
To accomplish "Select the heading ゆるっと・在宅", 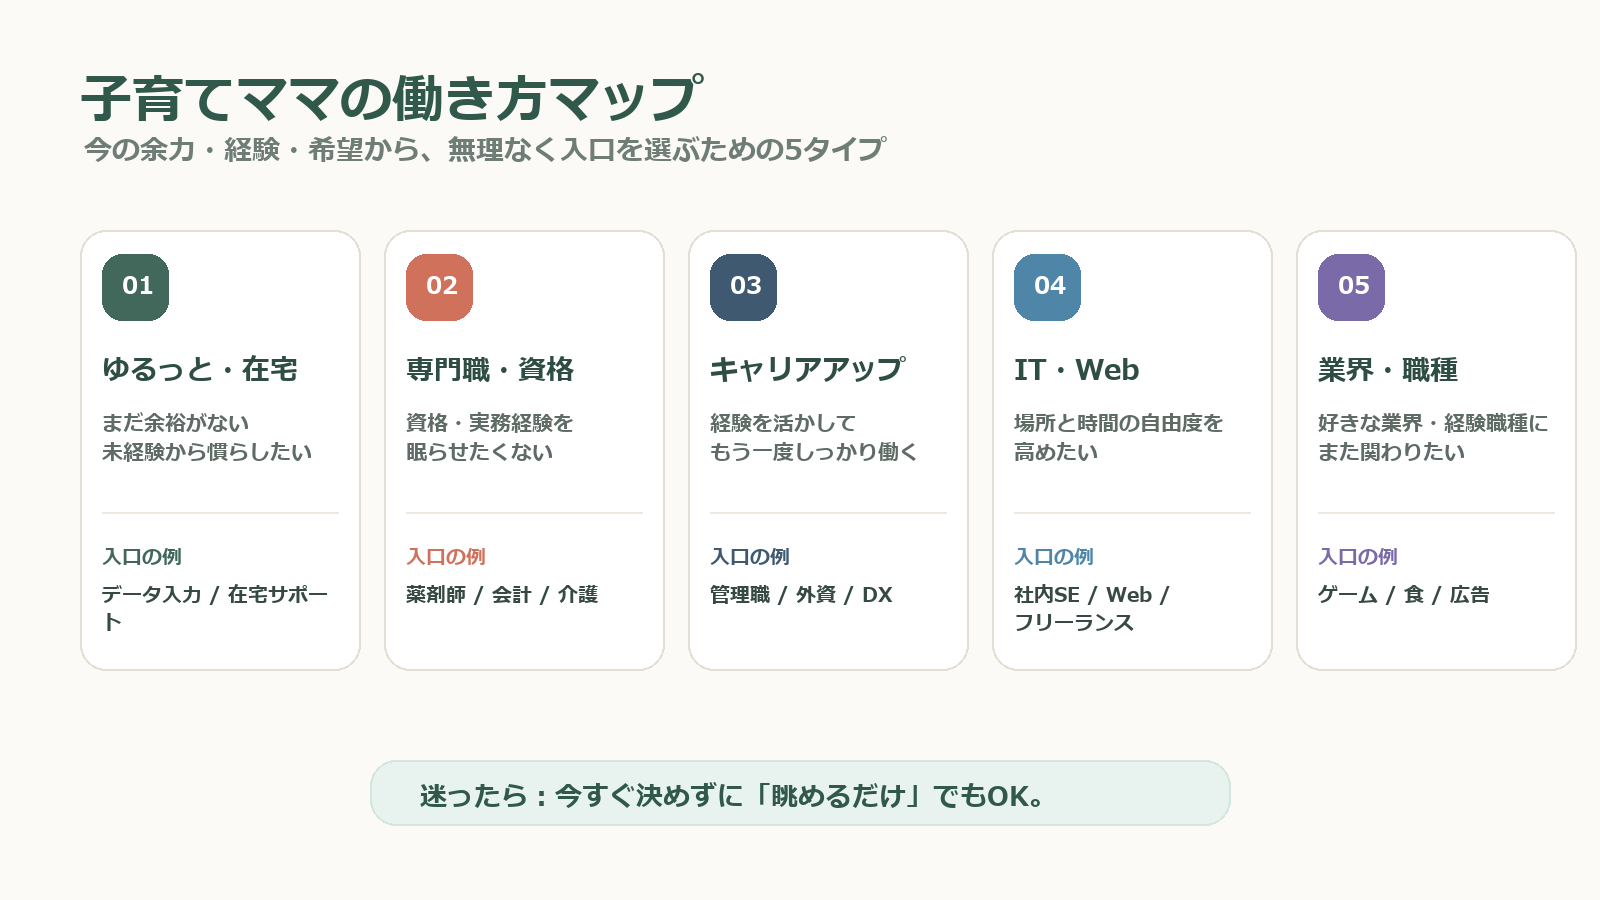I will coord(200,369).
